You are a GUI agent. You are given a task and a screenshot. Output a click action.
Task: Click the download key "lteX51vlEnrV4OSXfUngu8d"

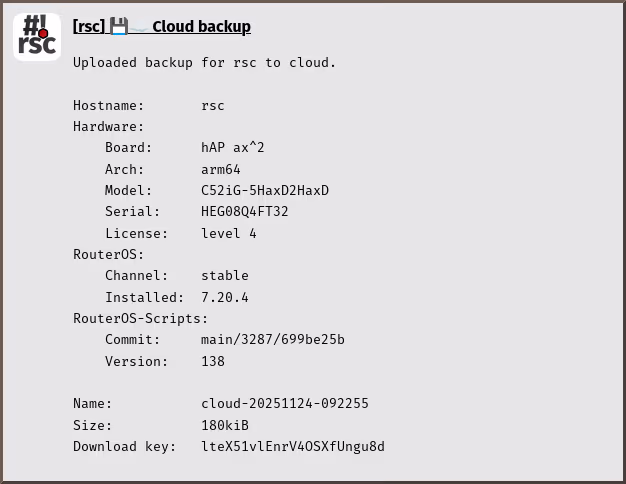(293, 446)
